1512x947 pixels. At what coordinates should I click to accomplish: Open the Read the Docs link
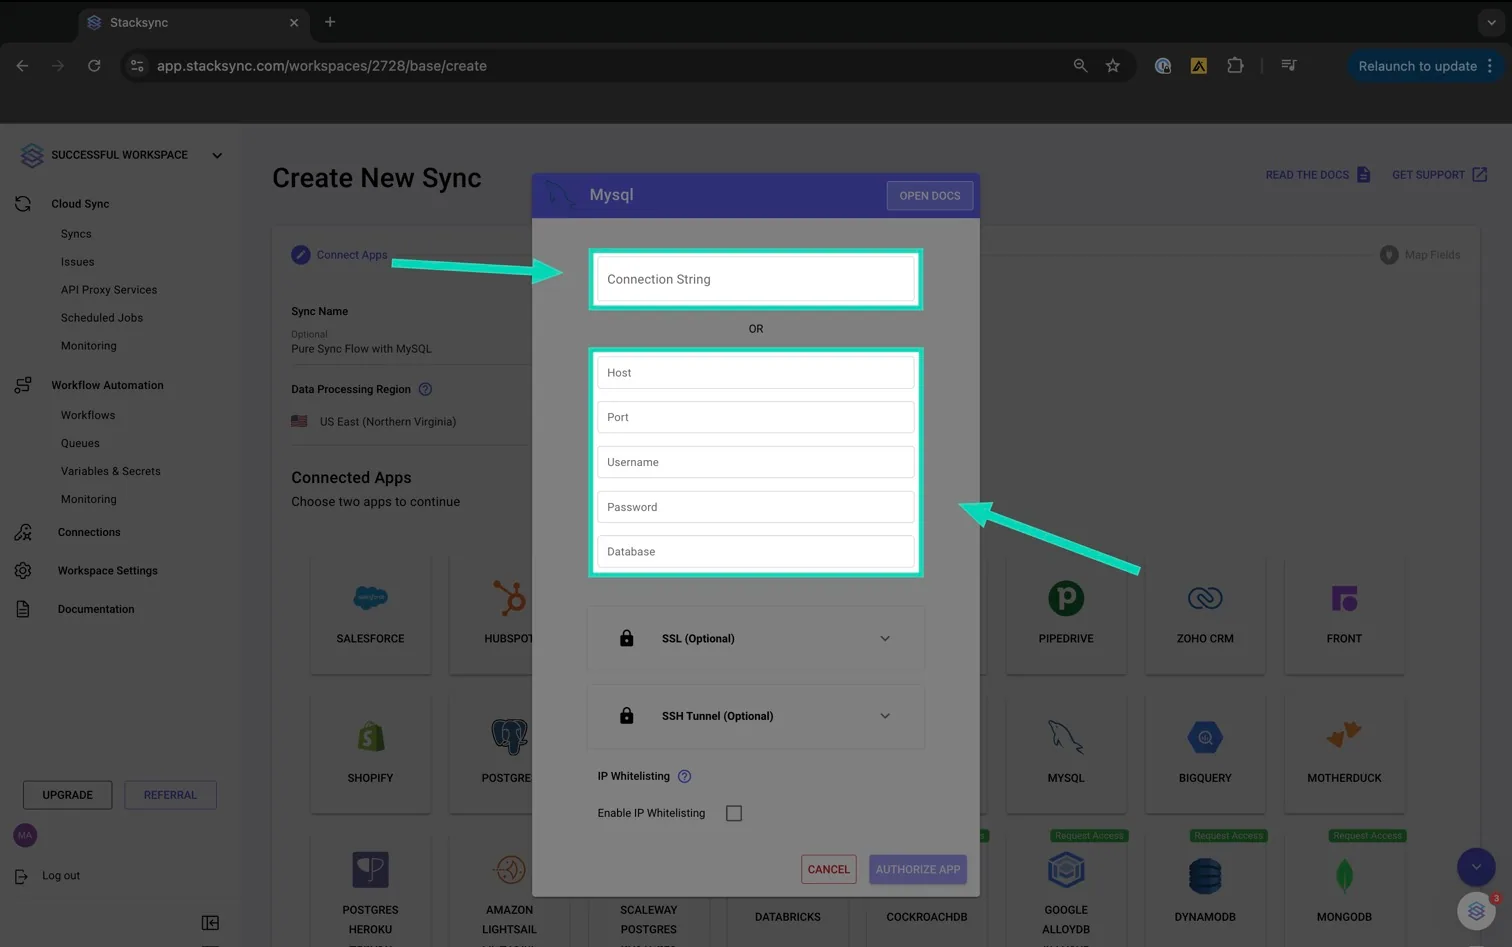point(1318,175)
